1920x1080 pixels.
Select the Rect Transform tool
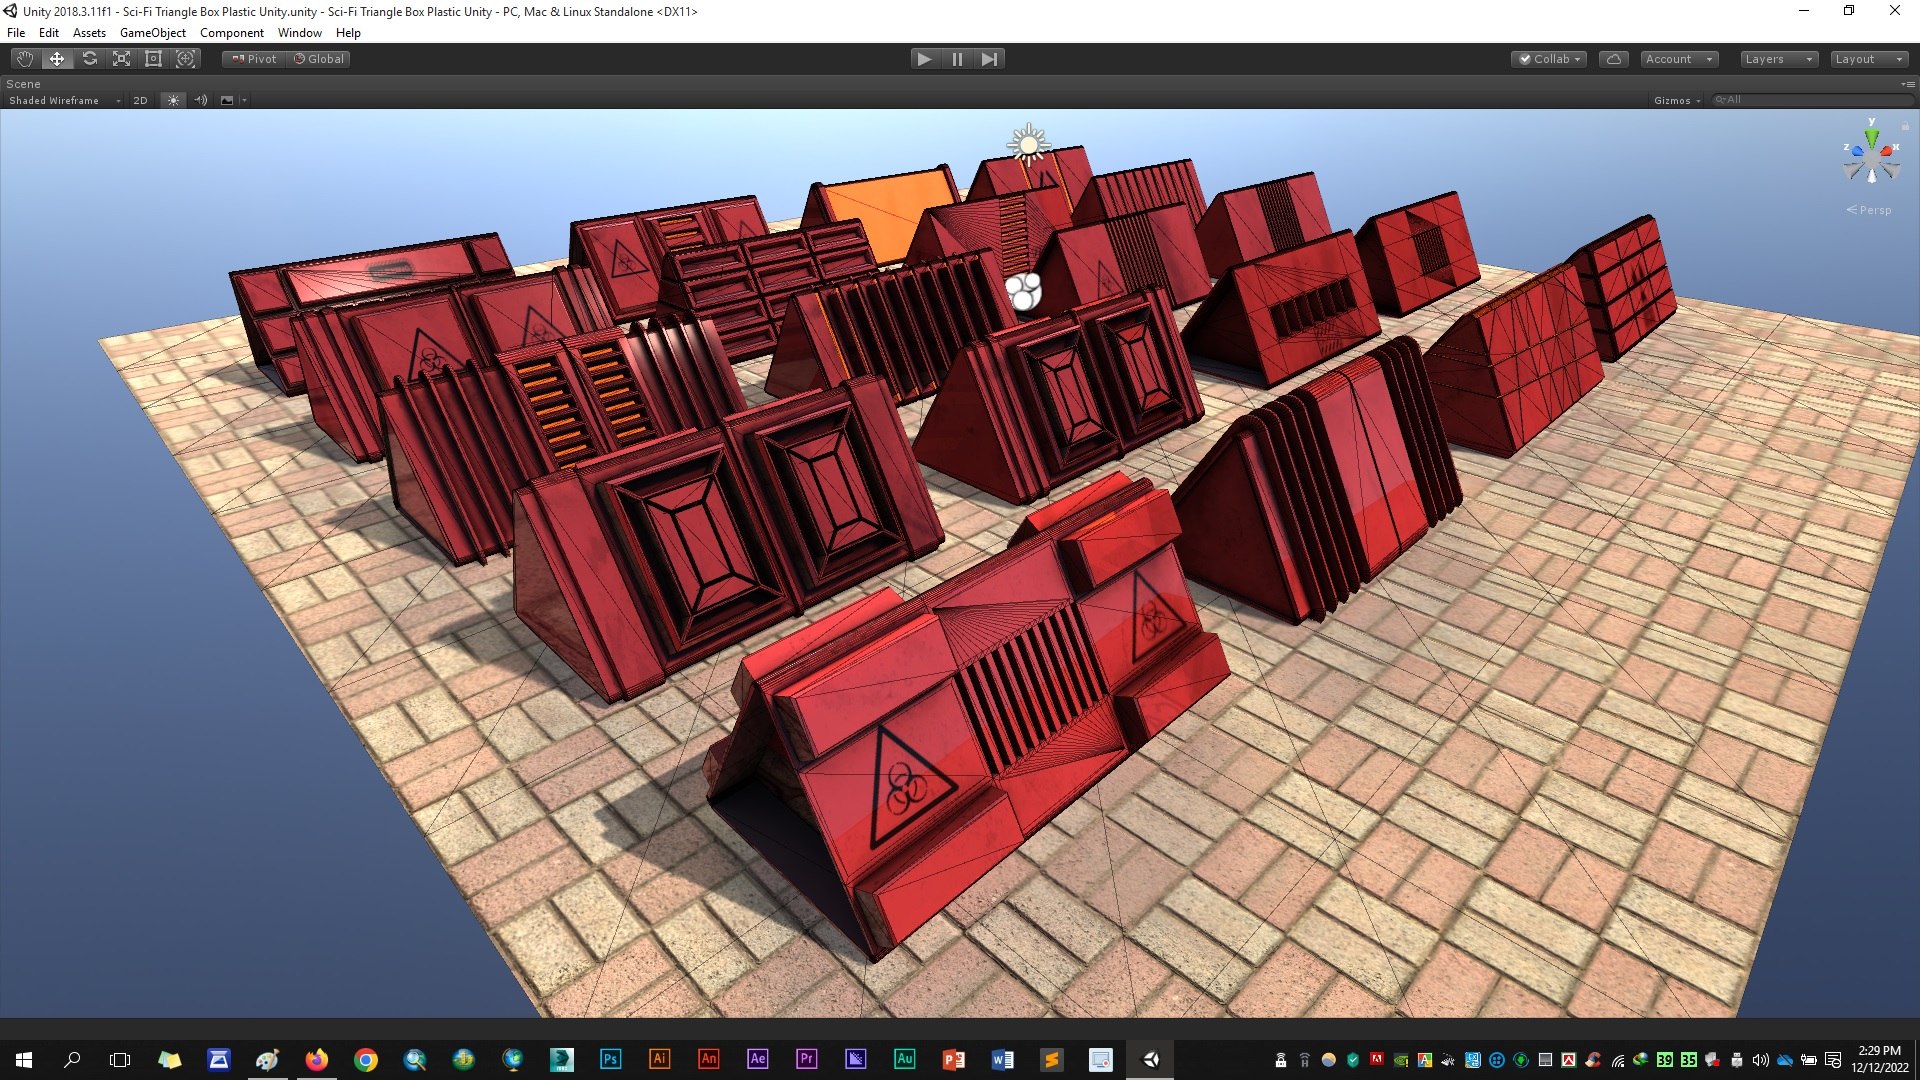[153, 59]
